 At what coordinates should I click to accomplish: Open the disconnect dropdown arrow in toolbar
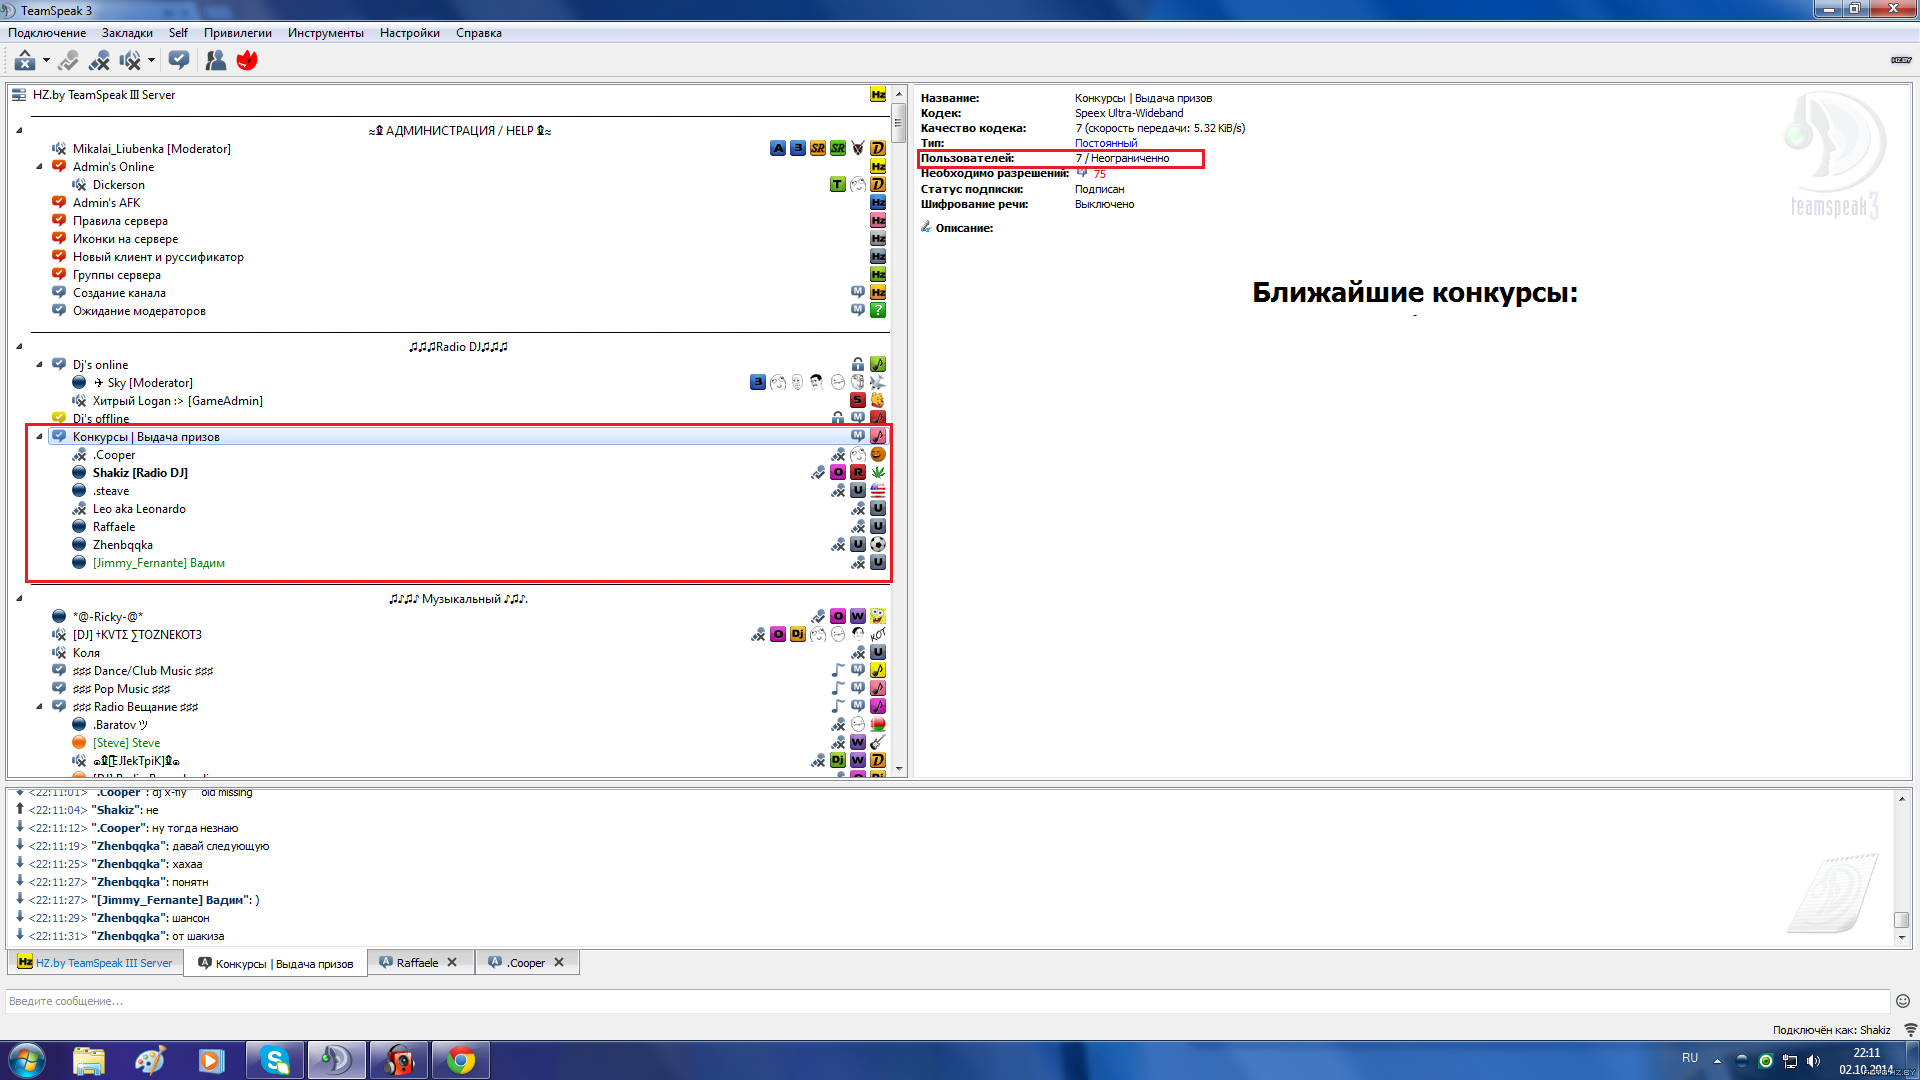click(x=46, y=61)
